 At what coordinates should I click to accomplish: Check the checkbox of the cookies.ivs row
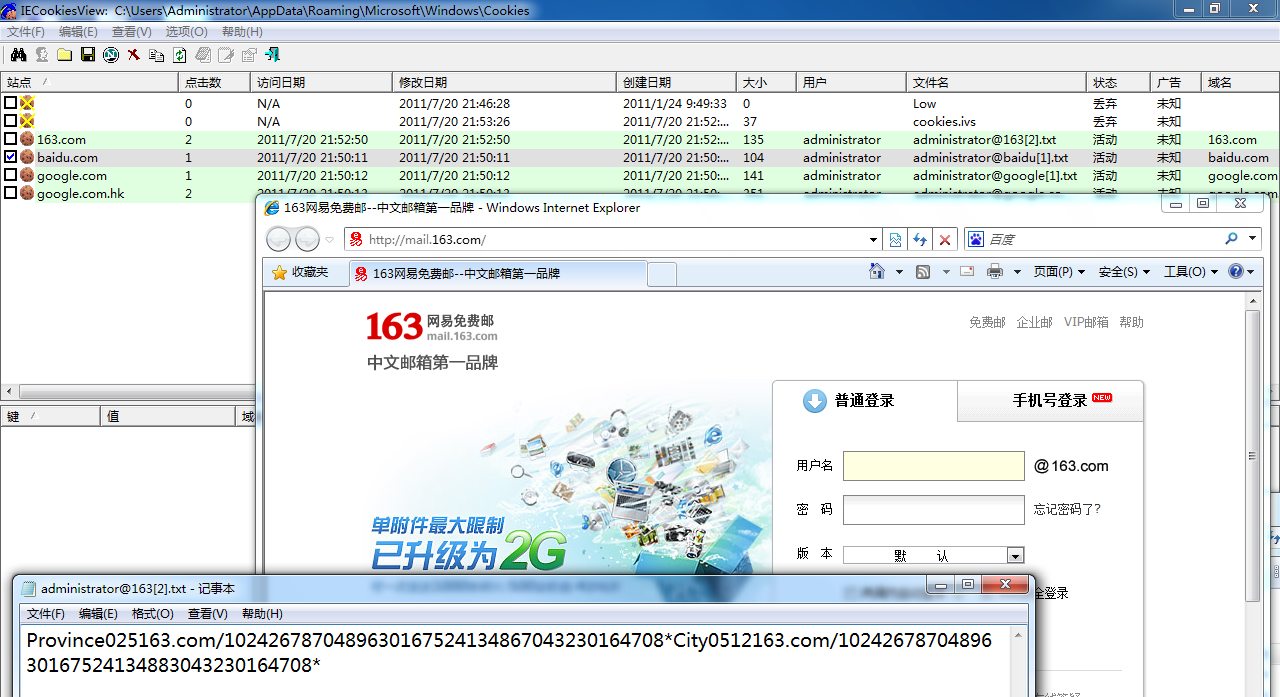[x=10, y=121]
